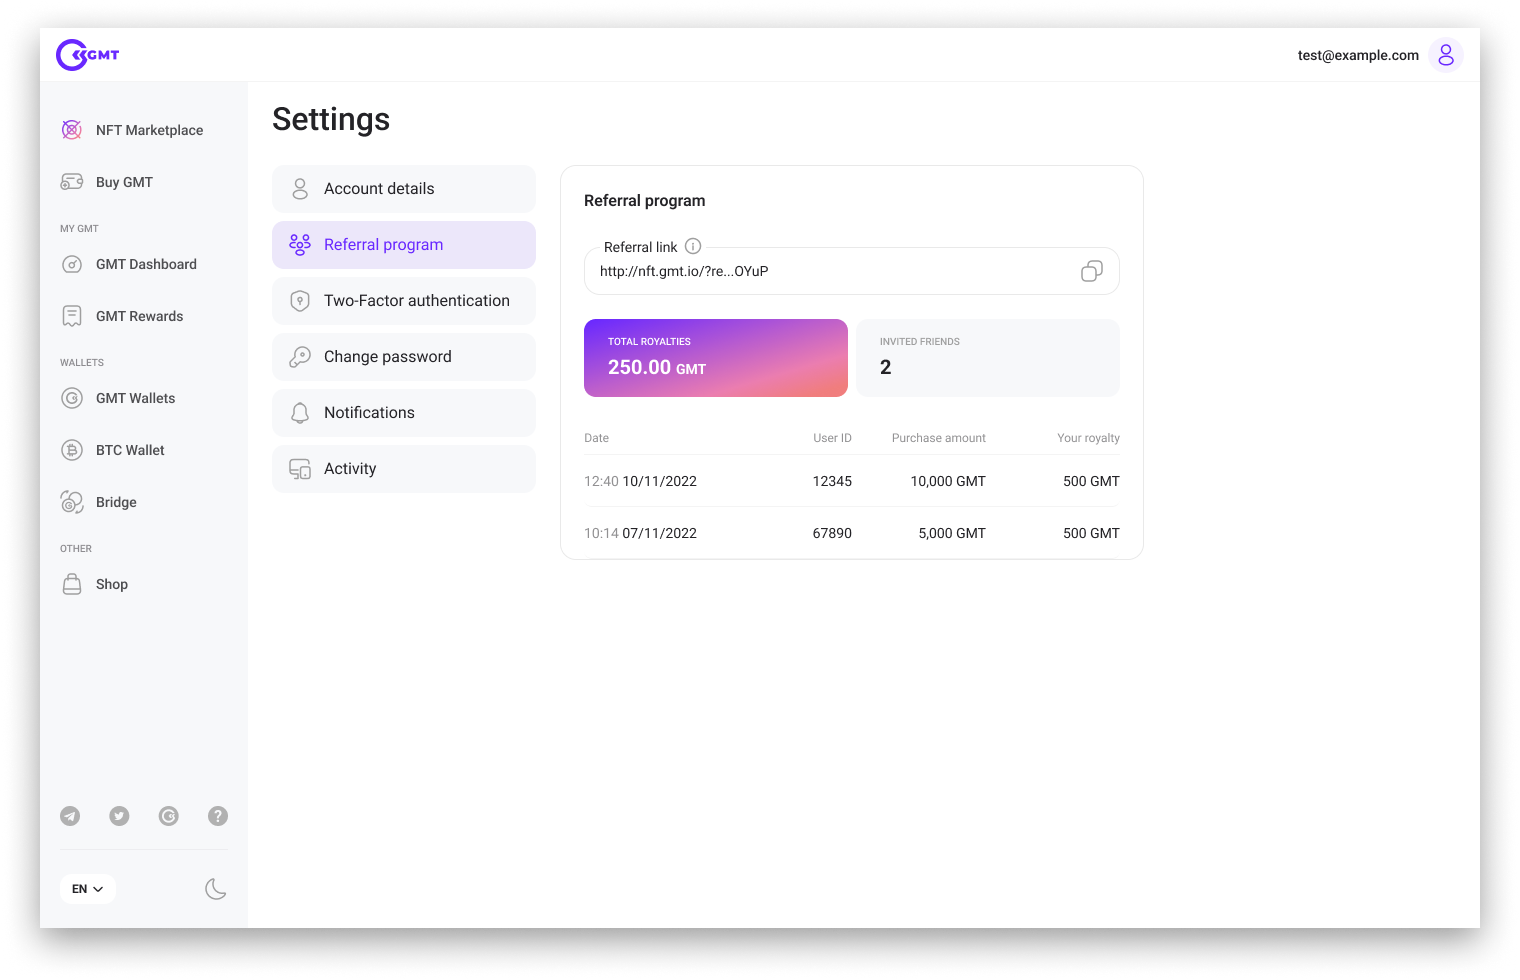Click the NFT Marketplace sidebar icon

click(x=72, y=130)
